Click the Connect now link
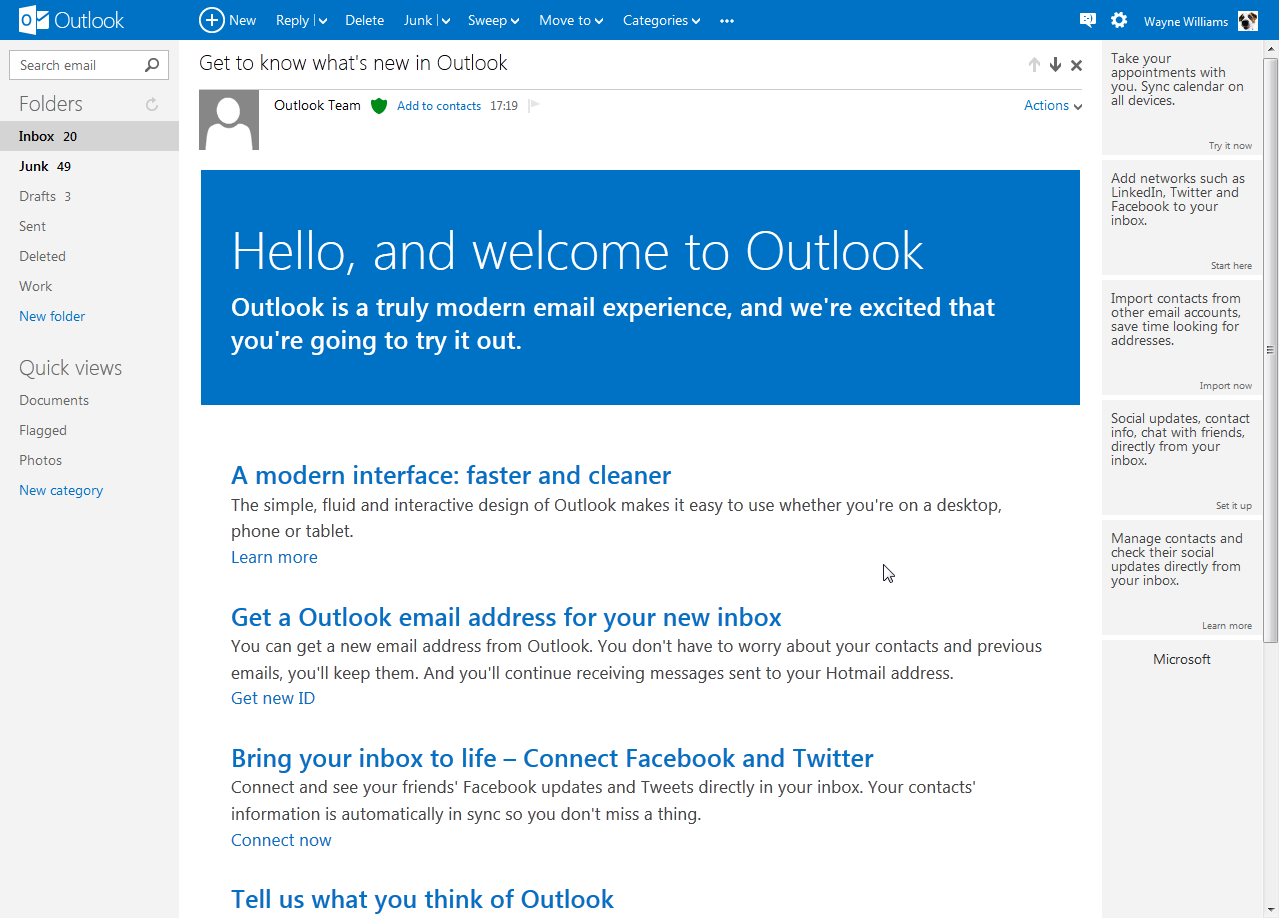Image resolution: width=1279 pixels, height=918 pixels. [281, 840]
